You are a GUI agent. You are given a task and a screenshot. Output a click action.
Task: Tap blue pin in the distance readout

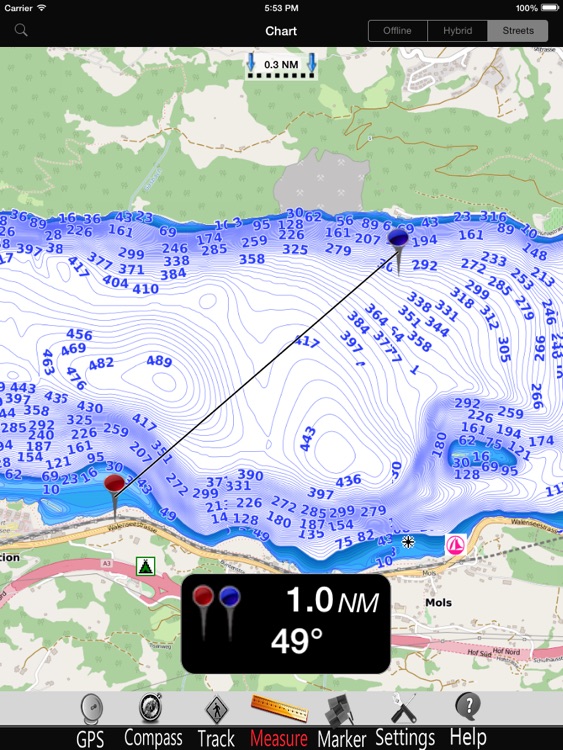pos(230,613)
